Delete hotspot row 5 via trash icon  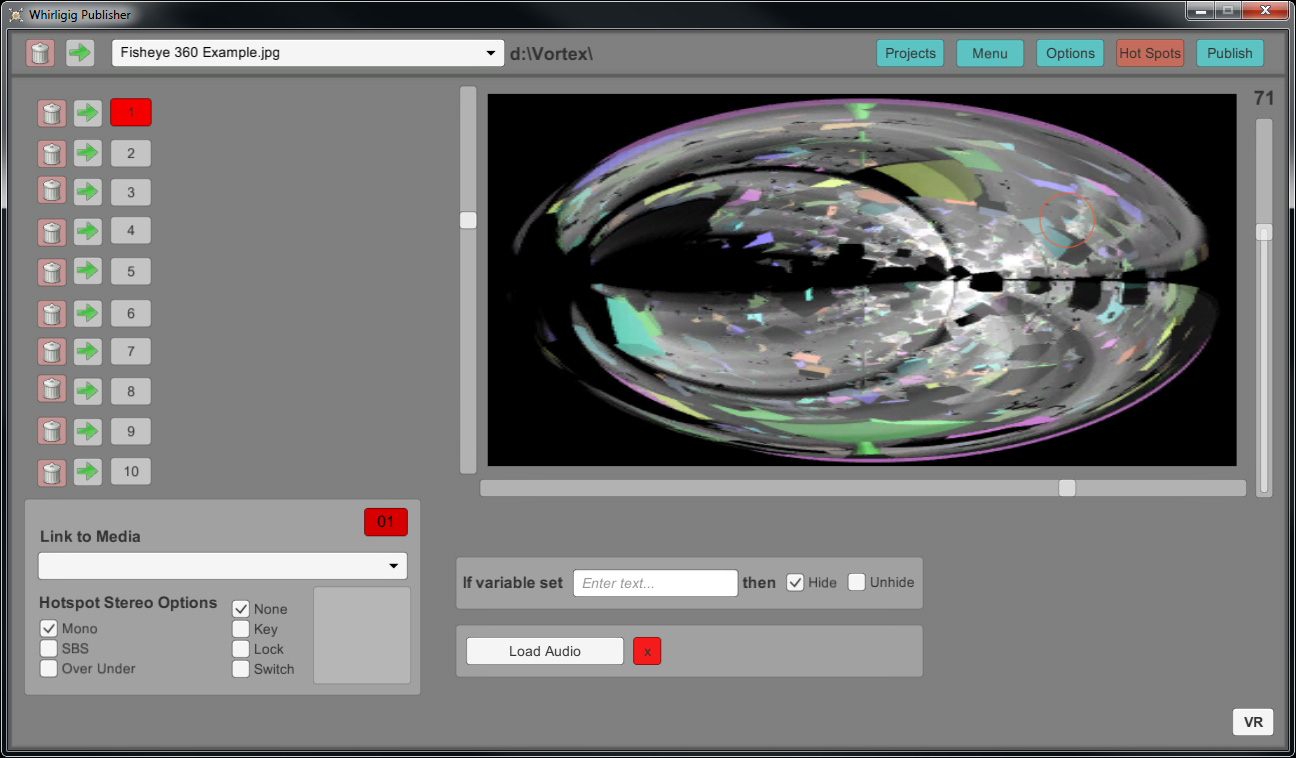click(52, 271)
